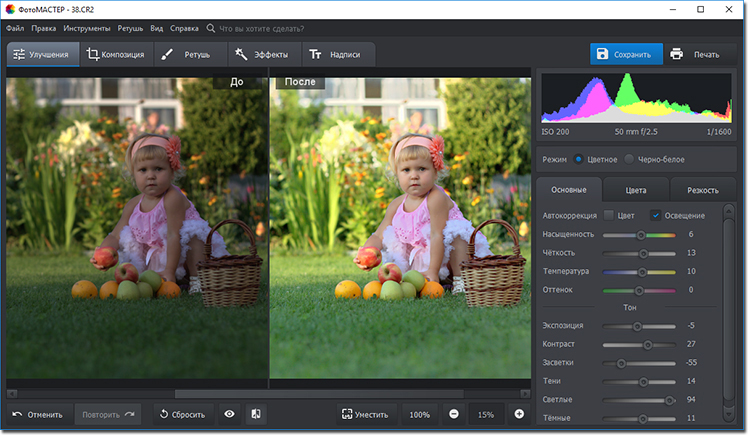
Task: Select the Черно-белое mode radio button
Action: pyautogui.click(x=629, y=159)
